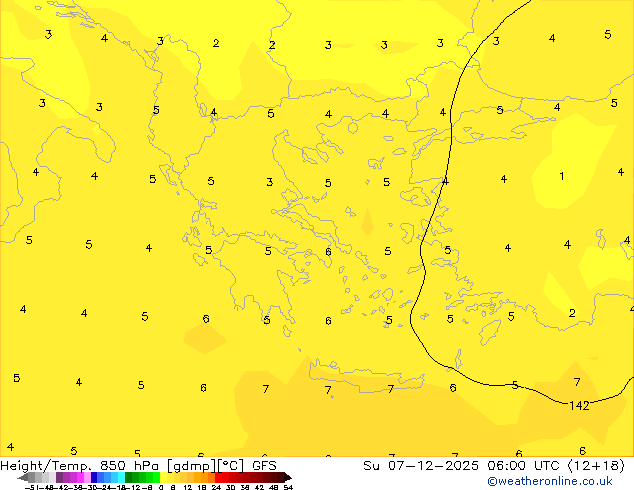Viewport: 634px width, 490px height.
Task: Click the temperature value '1' on the map
Action: [x=562, y=176]
